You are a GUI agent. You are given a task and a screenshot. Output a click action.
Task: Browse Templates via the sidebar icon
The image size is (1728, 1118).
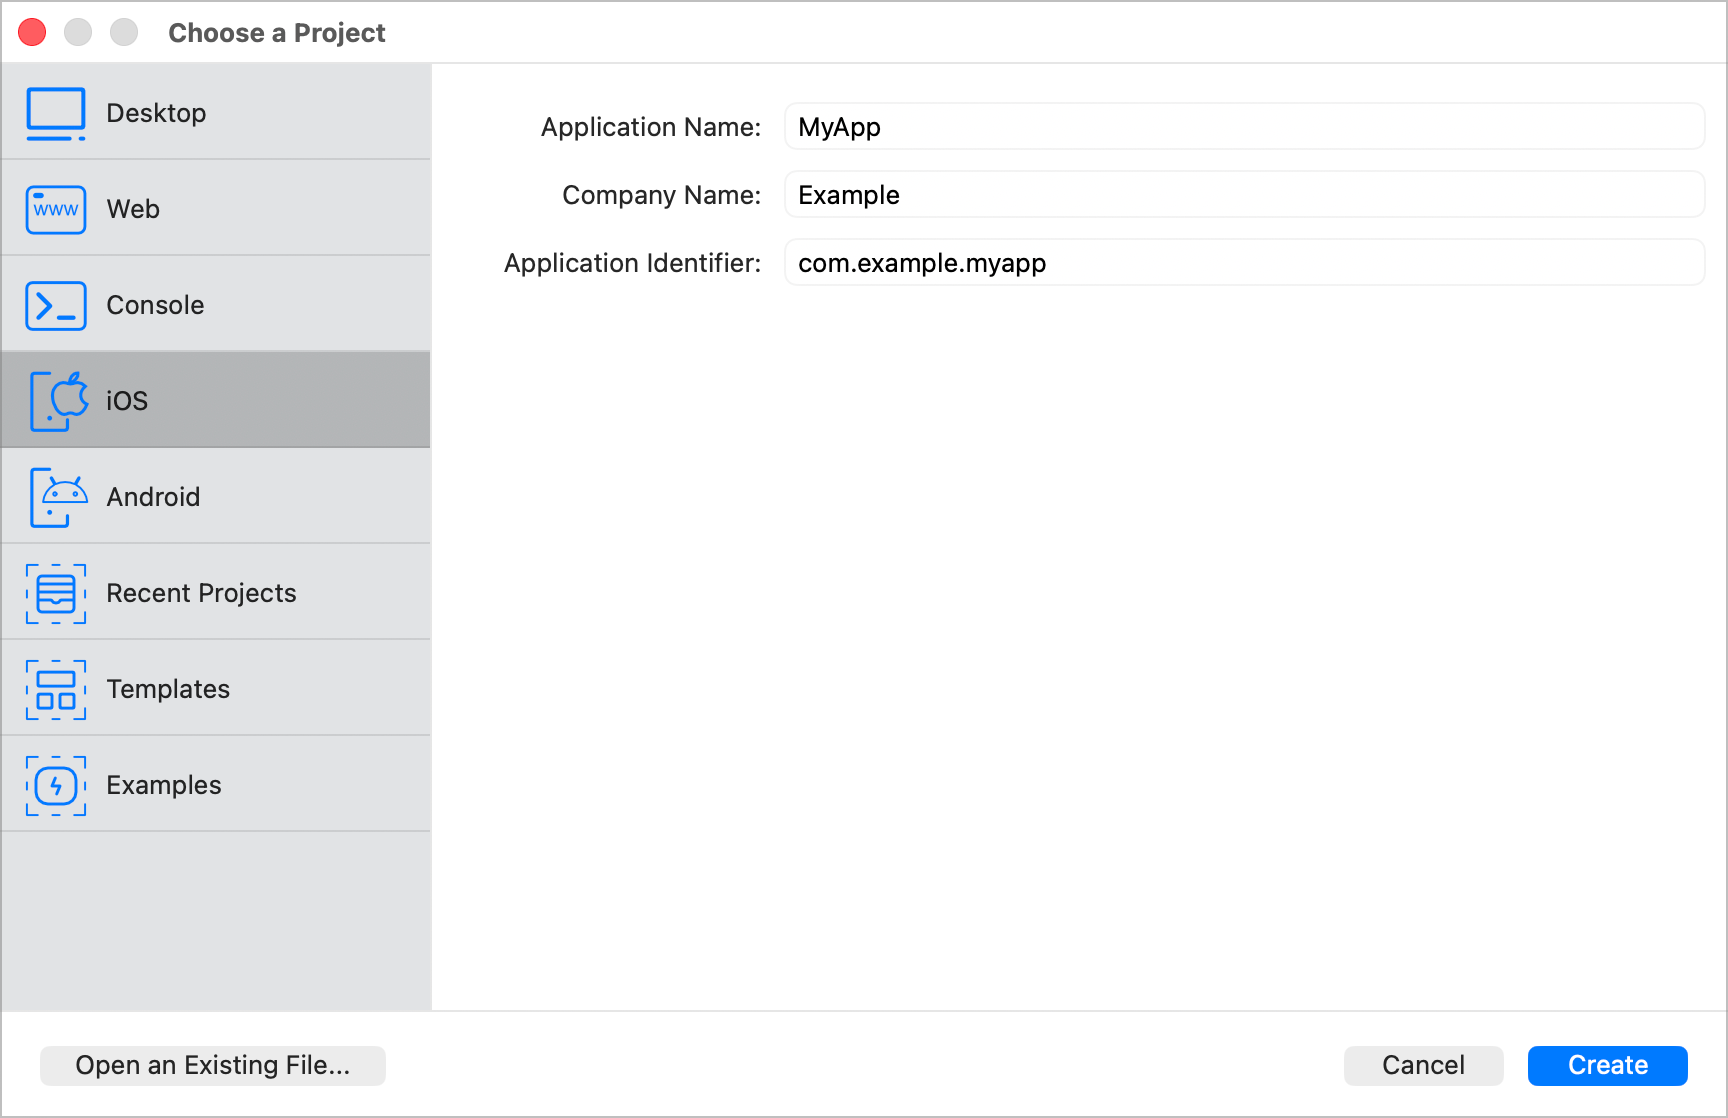56,688
